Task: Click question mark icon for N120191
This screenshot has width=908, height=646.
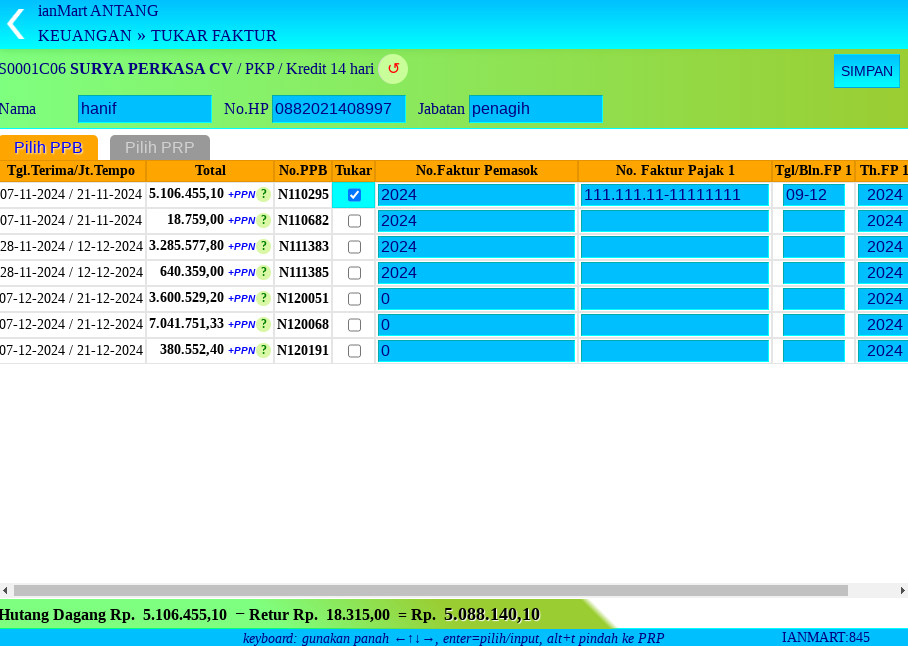Action: pyautogui.click(x=264, y=351)
